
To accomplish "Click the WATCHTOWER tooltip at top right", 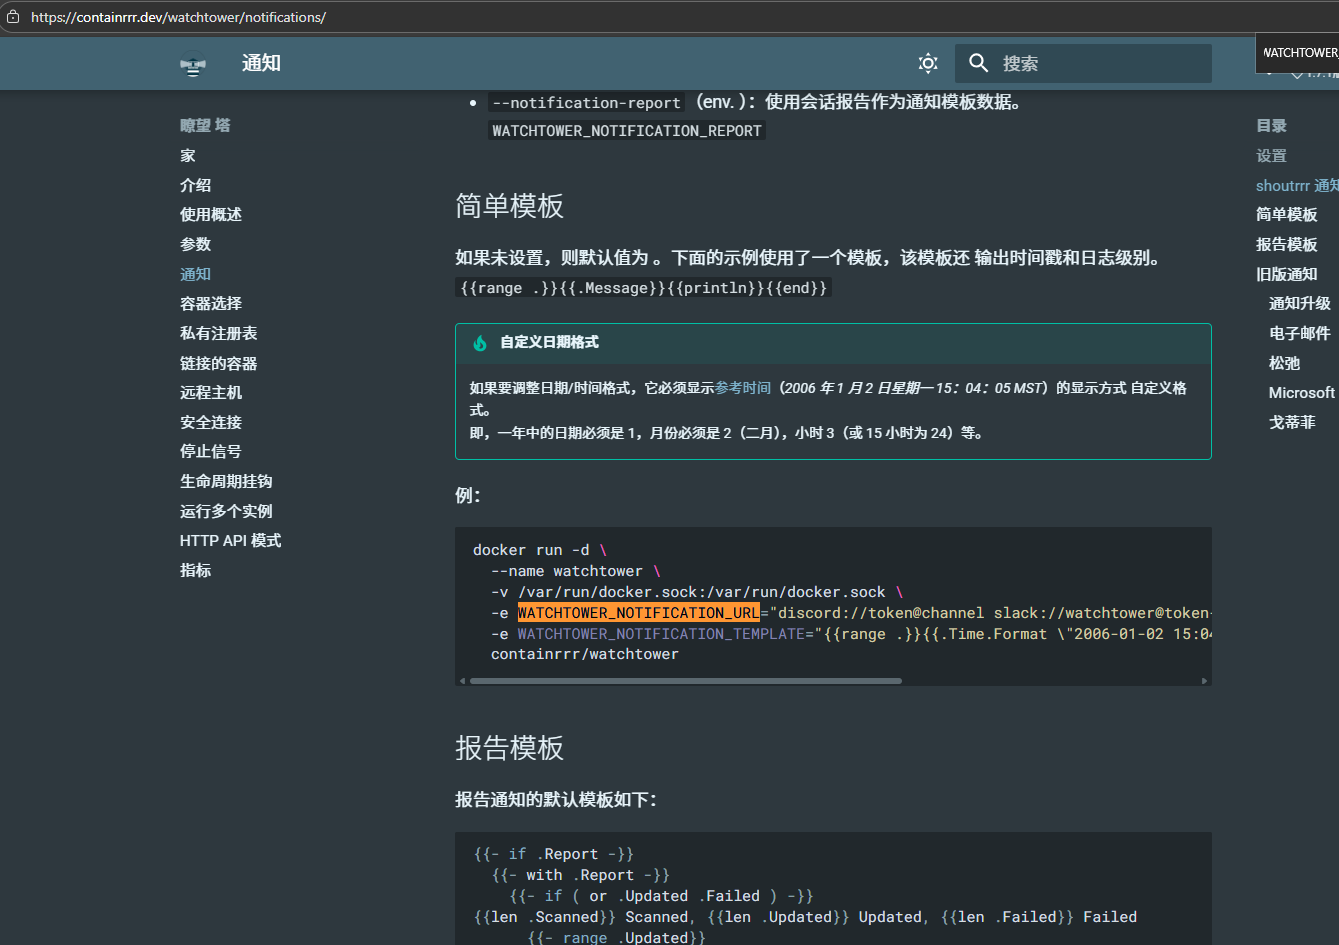I will tap(1299, 53).
